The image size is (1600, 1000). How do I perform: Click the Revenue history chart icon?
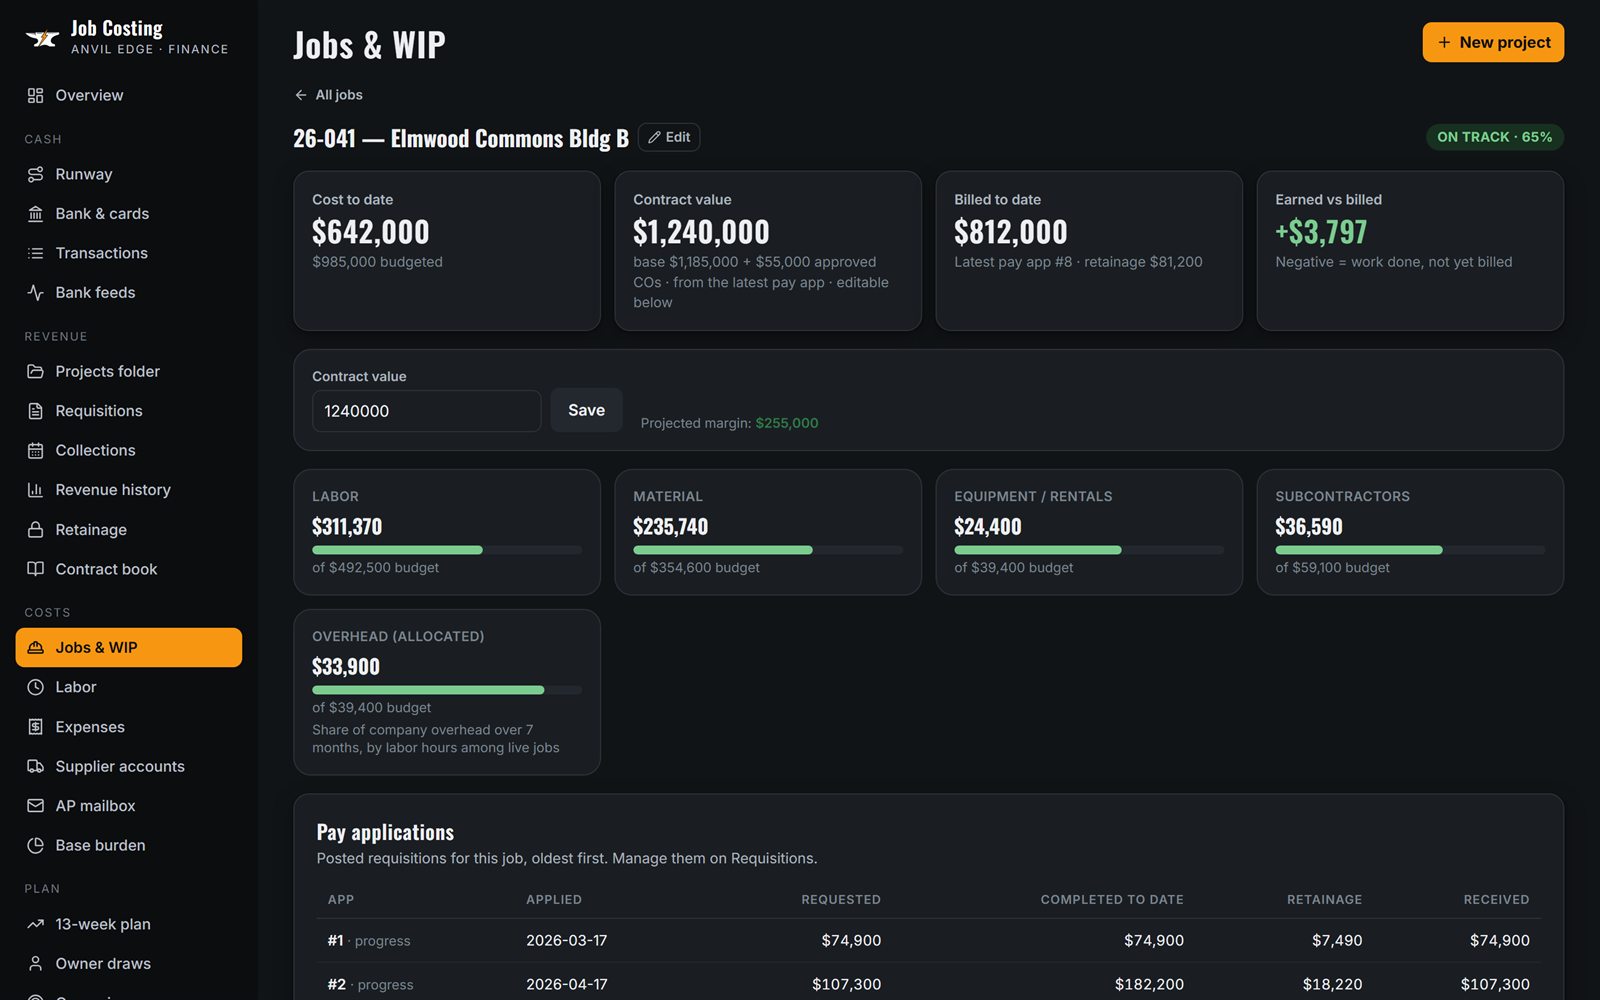pyautogui.click(x=35, y=490)
